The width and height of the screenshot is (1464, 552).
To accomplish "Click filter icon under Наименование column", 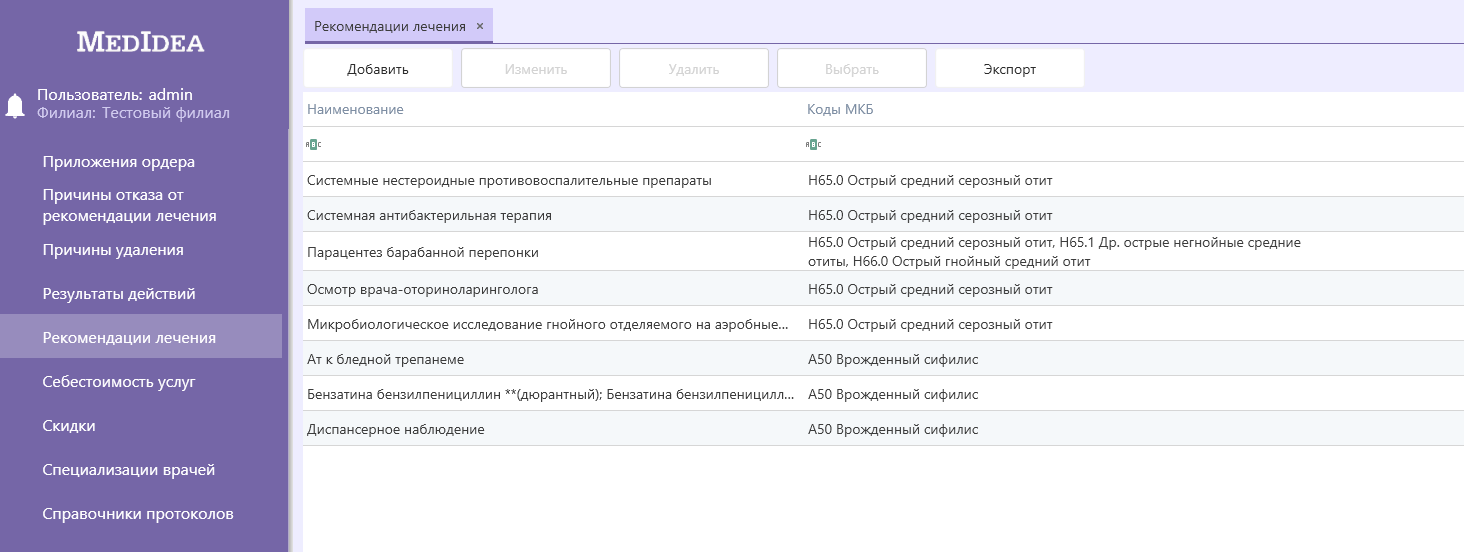I will (x=313, y=145).
